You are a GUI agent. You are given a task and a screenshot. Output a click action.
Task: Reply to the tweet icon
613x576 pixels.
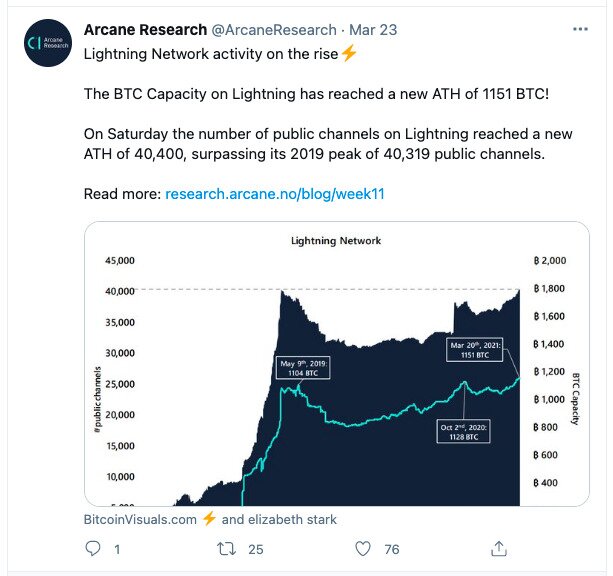93,549
